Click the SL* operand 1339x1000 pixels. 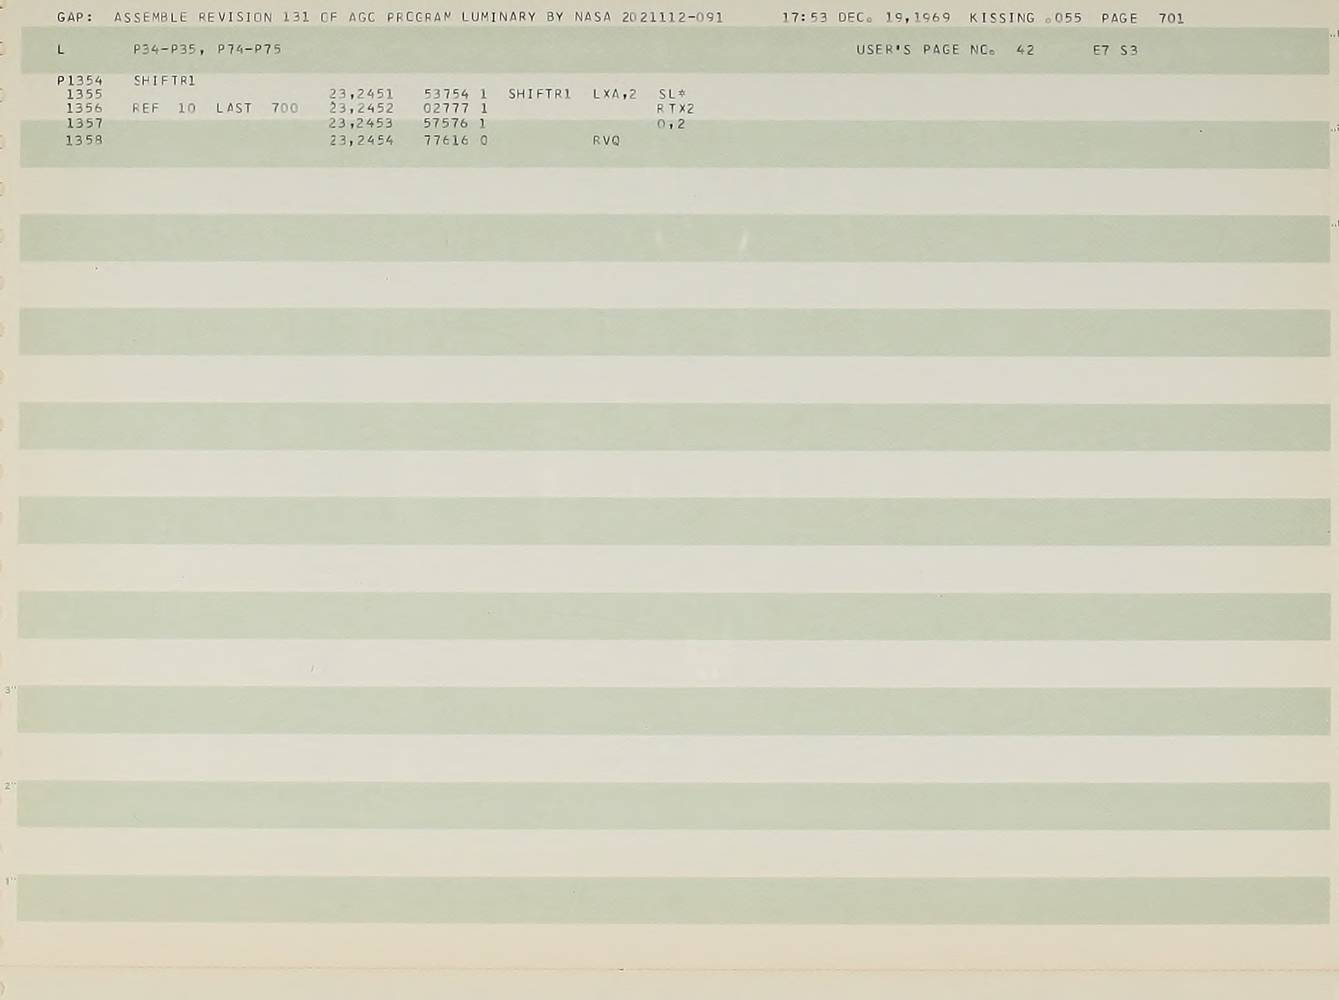672,94
